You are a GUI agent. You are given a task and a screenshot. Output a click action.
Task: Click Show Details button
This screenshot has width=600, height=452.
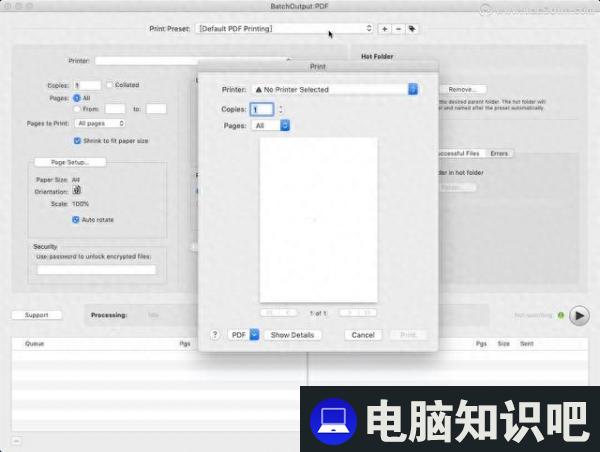(x=292, y=335)
